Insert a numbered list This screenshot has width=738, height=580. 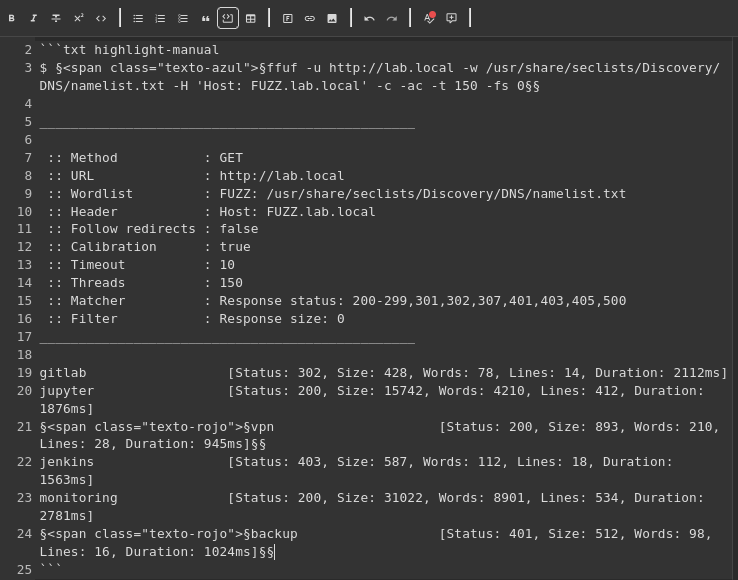tap(160, 18)
